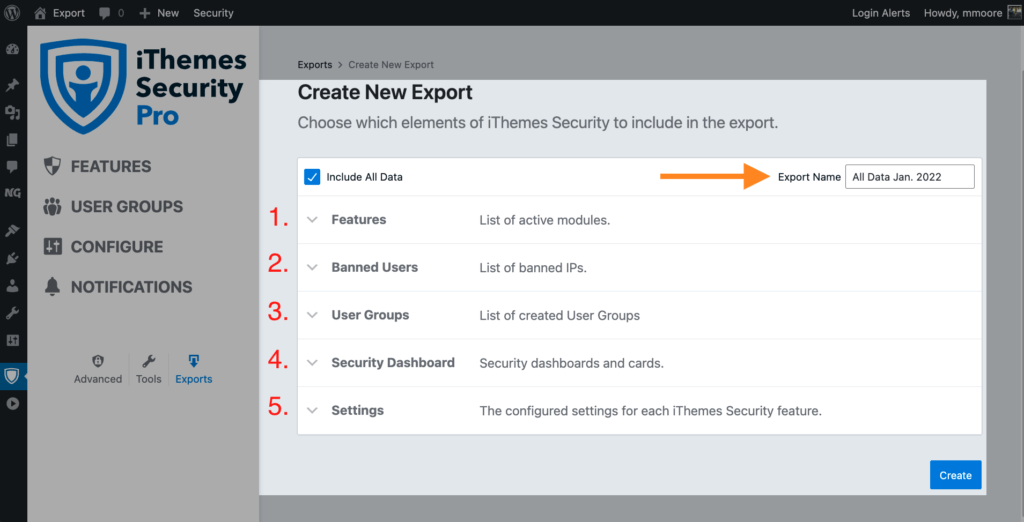Click 'Security dashboards and cards.' text
This screenshot has height=522, width=1024.
[571, 363]
